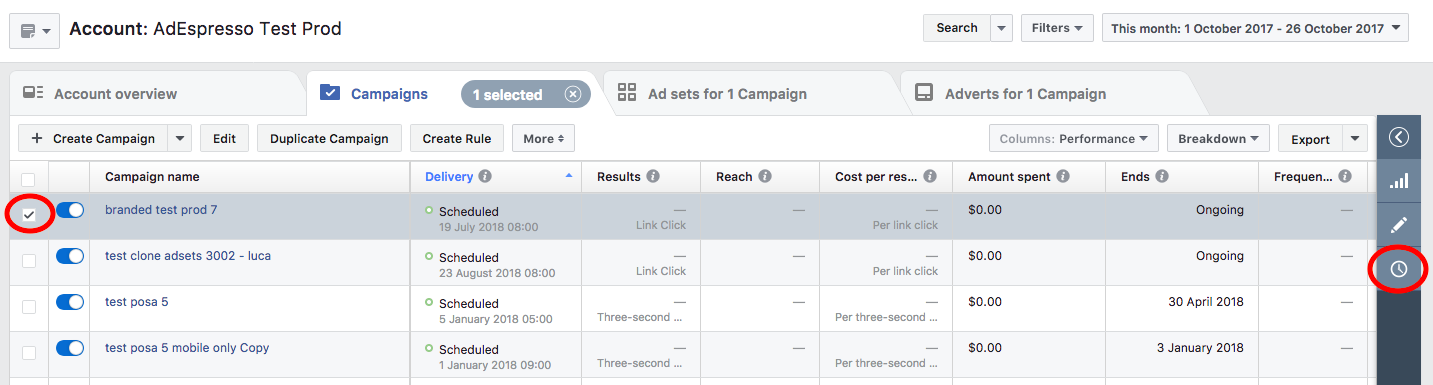Click the '23 August 2018 08:00' schedule text
The width and height of the screenshot is (1433, 385).
click(497, 273)
